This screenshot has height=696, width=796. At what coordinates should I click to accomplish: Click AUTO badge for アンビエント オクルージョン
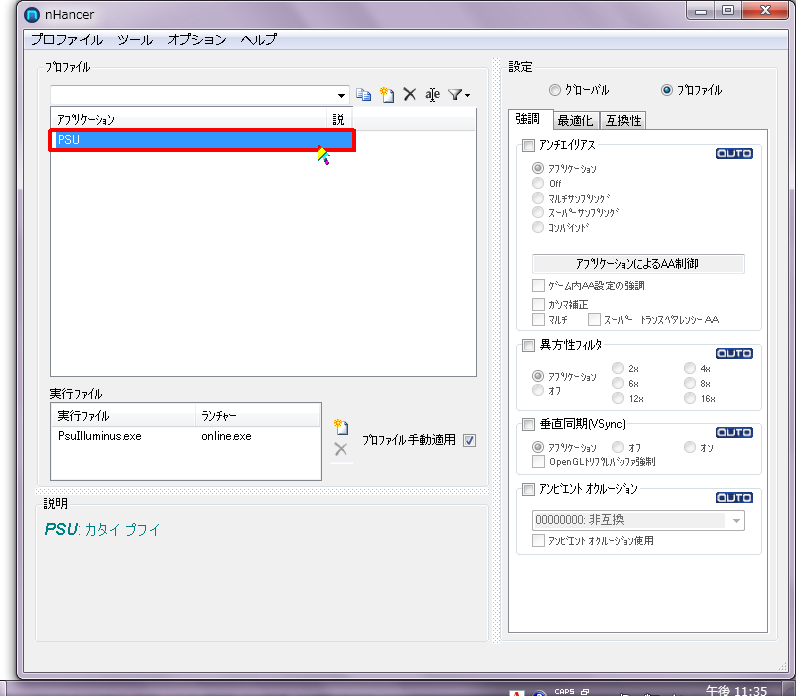click(734, 498)
